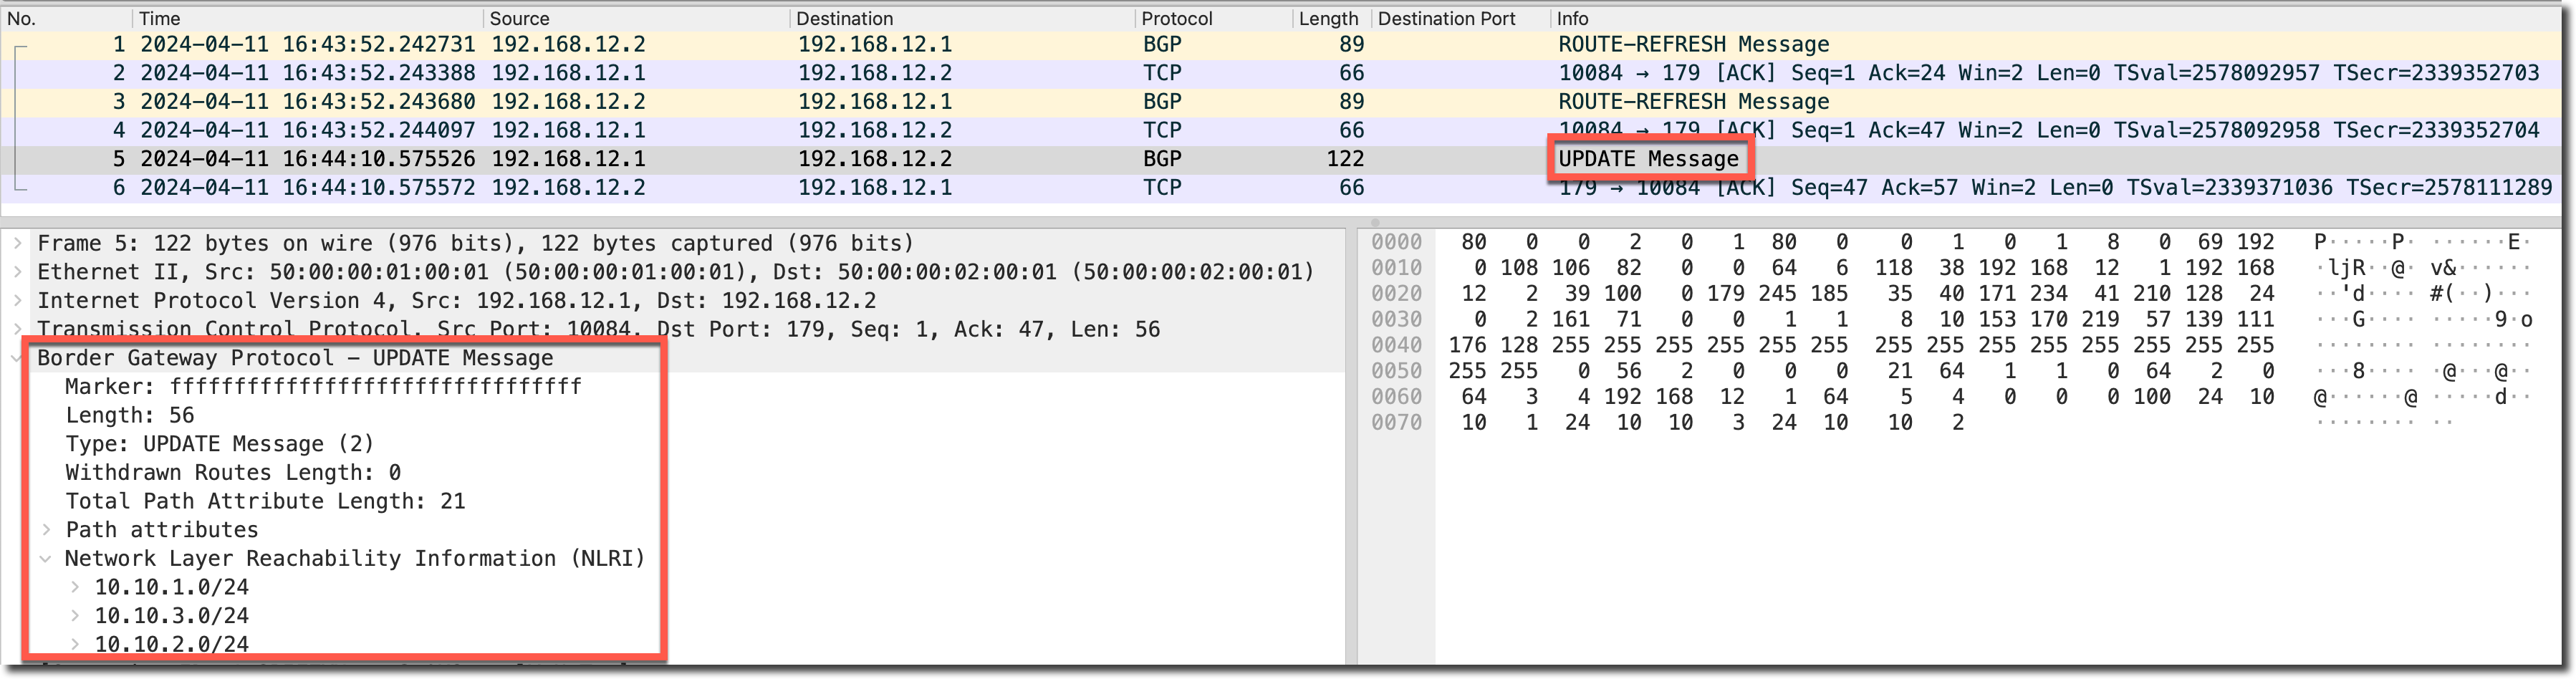
Task: Sort packets by the Time column header
Action: pos(160,18)
